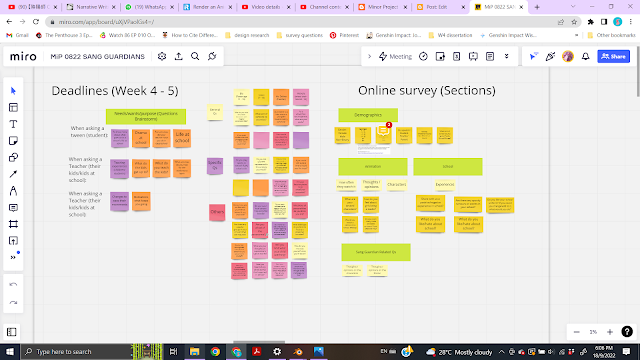Switch to the Video details tab

(x=266, y=7)
